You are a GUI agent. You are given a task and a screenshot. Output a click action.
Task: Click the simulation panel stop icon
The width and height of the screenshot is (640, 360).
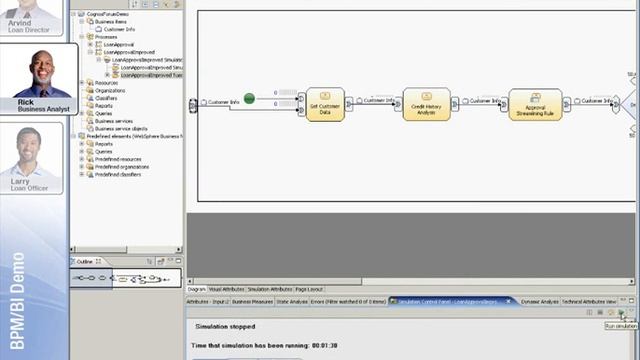click(600, 313)
